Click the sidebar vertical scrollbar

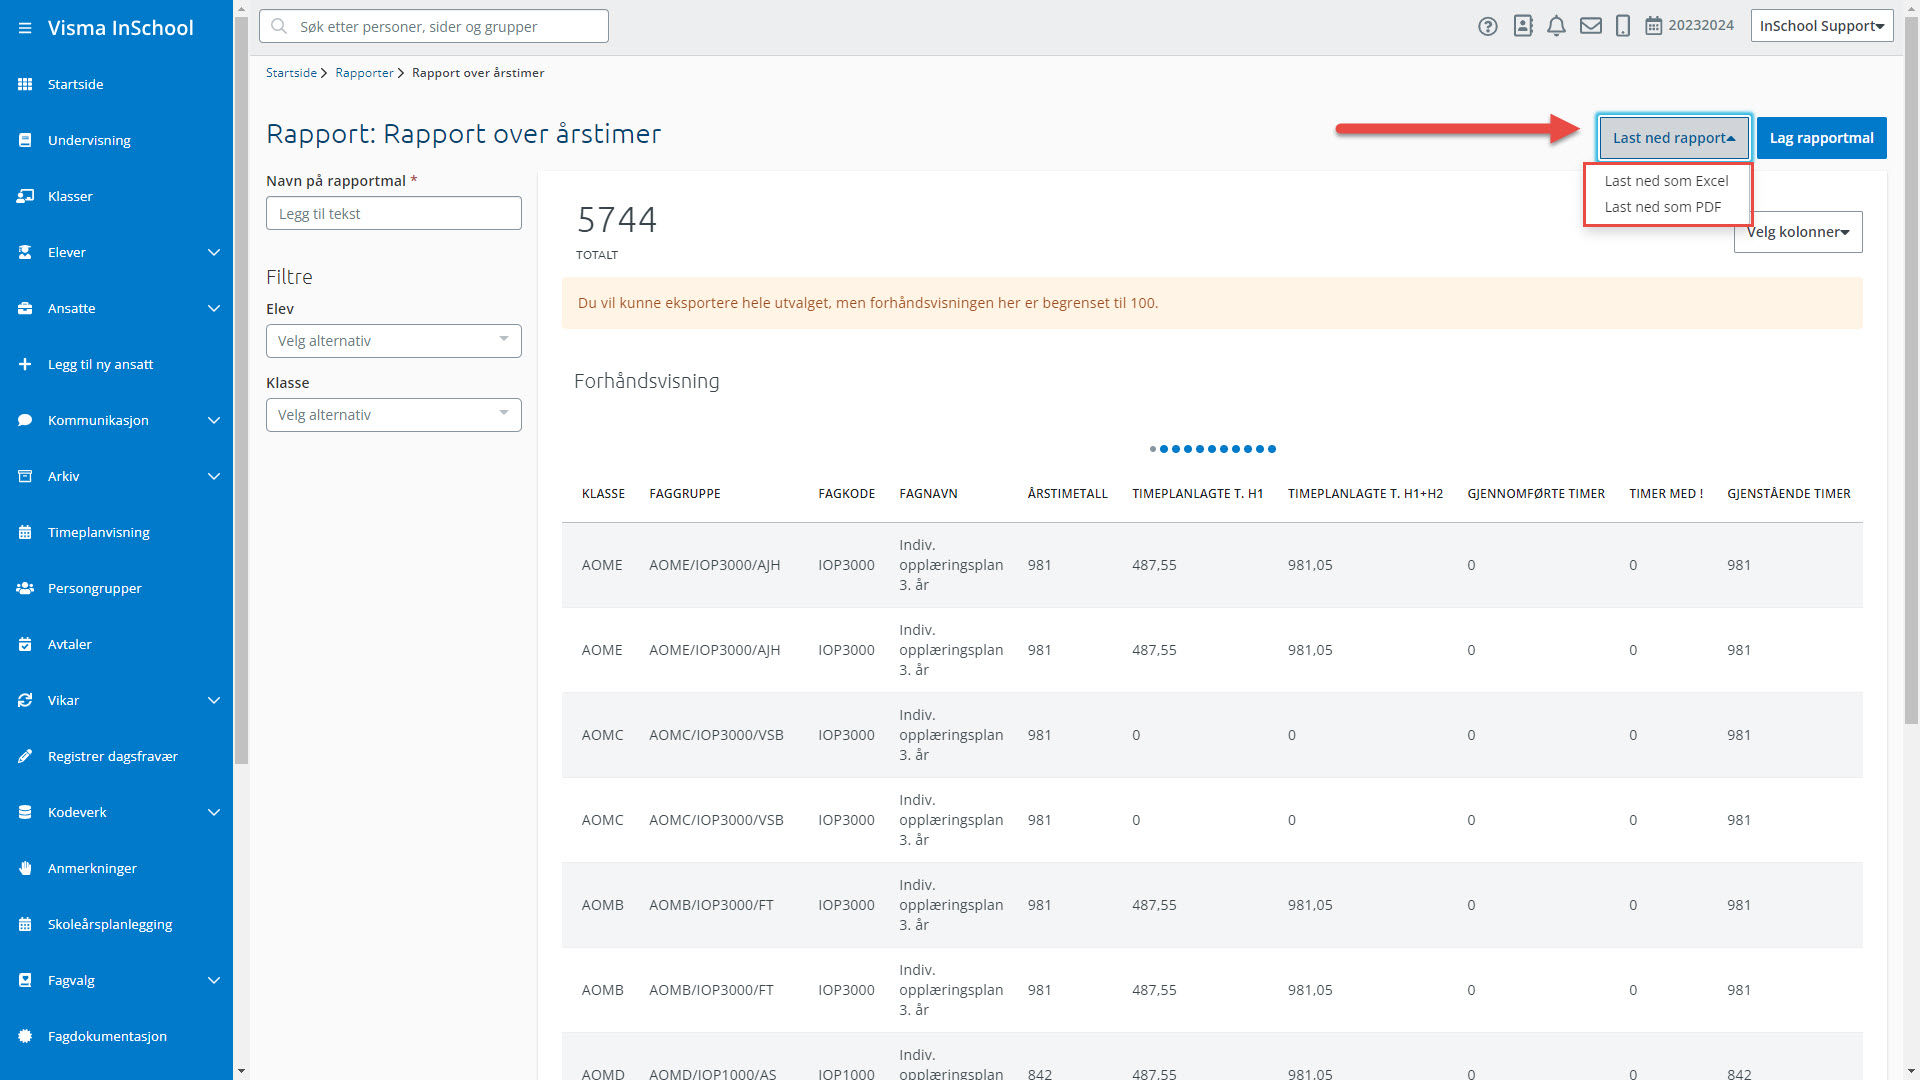point(241,390)
